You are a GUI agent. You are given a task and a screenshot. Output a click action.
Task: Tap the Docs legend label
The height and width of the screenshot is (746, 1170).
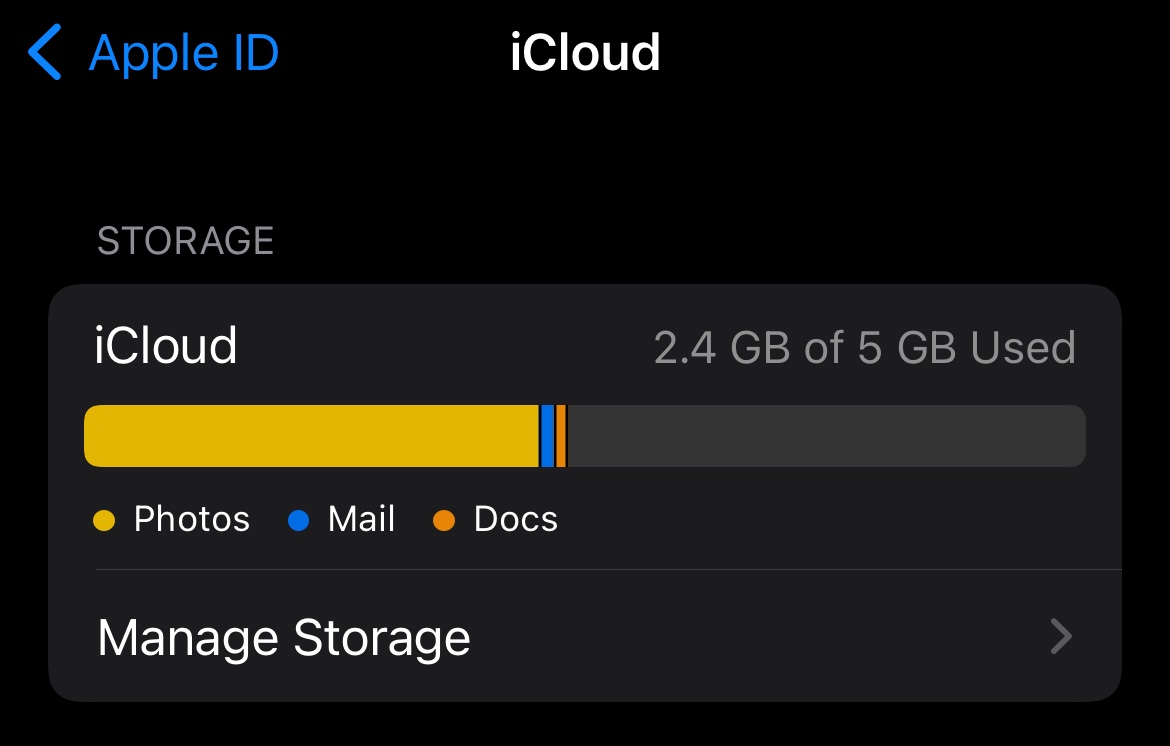coord(515,520)
